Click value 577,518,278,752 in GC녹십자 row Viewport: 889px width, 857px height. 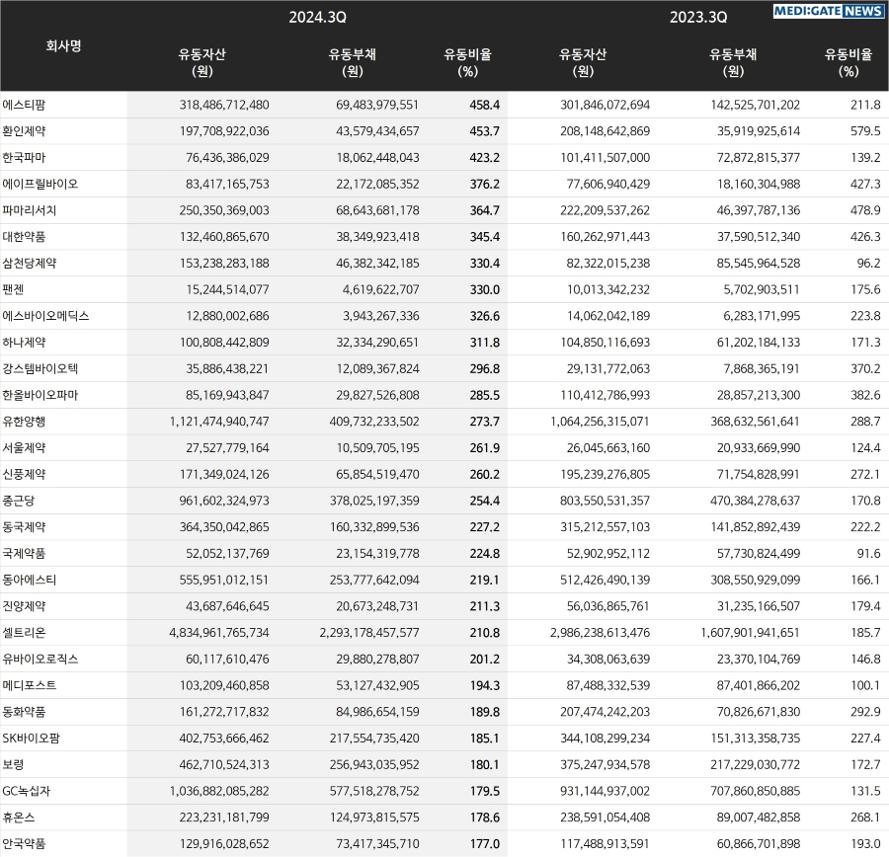pyautogui.click(x=375, y=791)
